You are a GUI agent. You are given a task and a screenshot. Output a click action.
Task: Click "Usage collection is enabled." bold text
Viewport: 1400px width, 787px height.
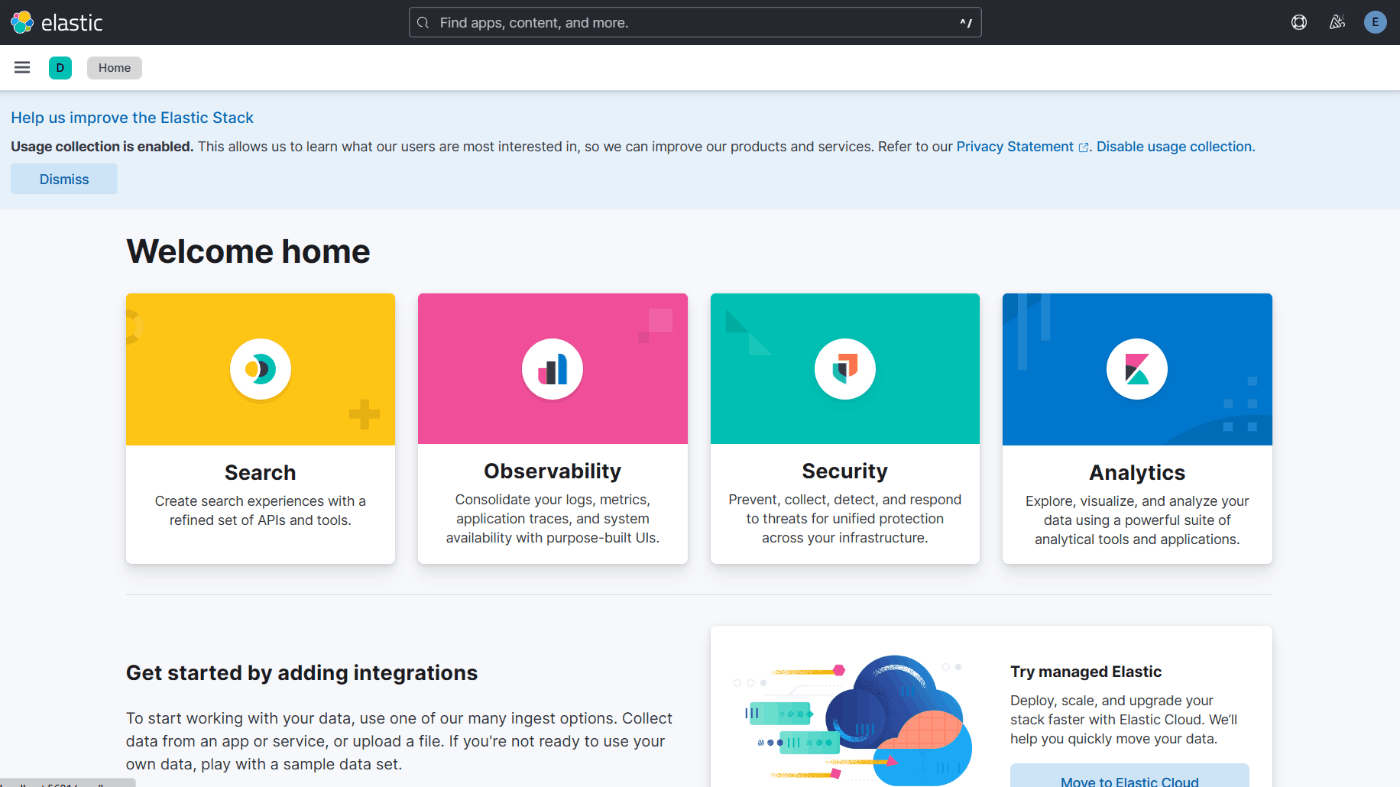[102, 146]
